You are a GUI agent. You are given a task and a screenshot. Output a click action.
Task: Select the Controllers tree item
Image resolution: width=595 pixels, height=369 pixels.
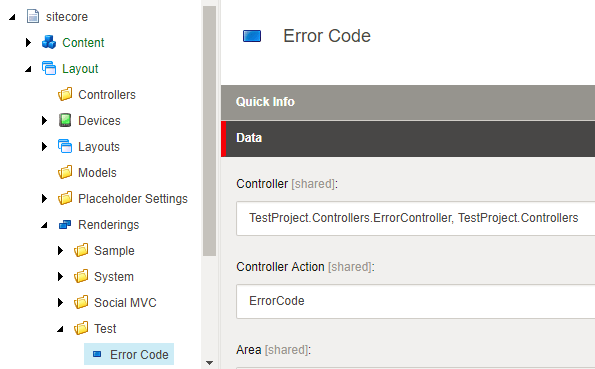107,95
